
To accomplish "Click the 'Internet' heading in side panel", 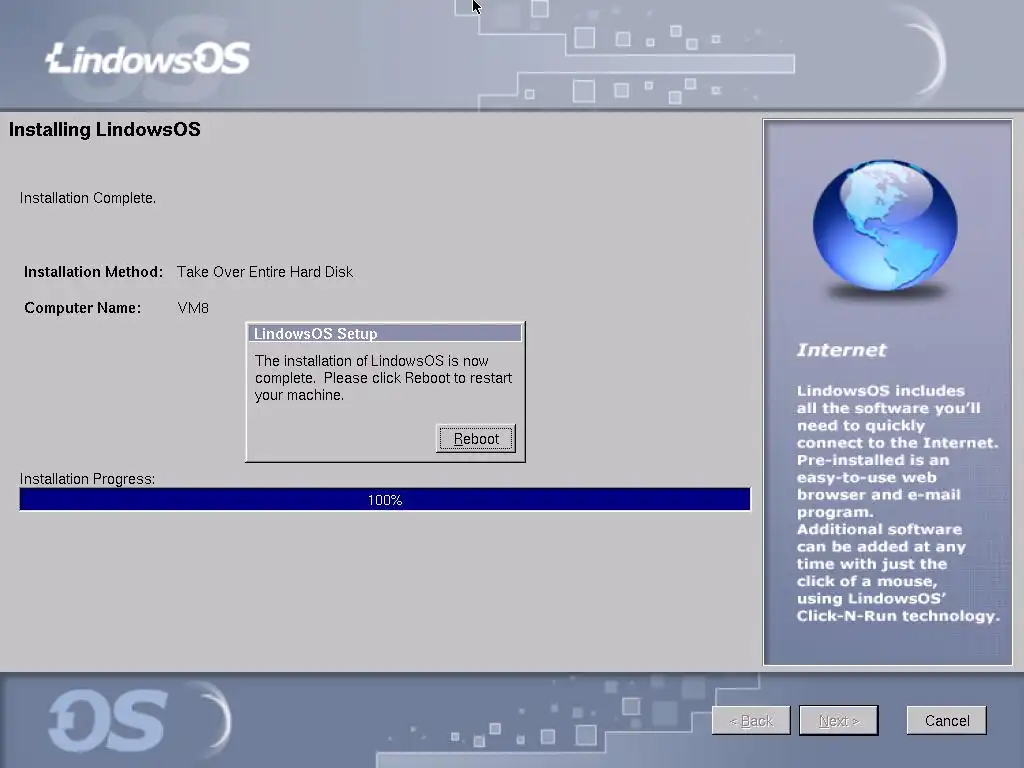I will (x=841, y=350).
